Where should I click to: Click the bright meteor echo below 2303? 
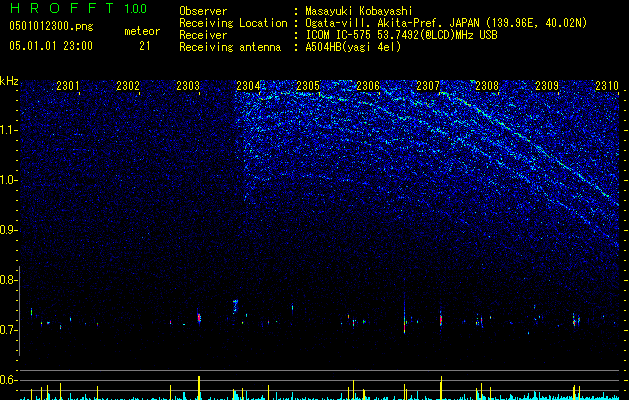point(199,317)
